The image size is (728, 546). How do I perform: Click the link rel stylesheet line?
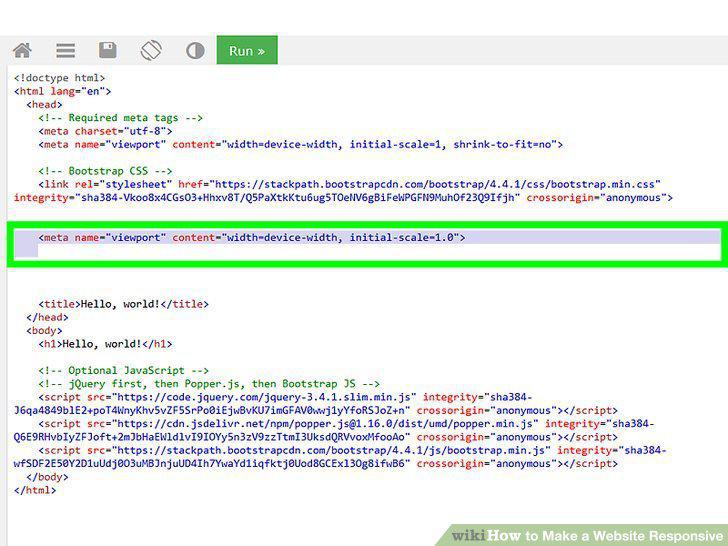(x=350, y=184)
